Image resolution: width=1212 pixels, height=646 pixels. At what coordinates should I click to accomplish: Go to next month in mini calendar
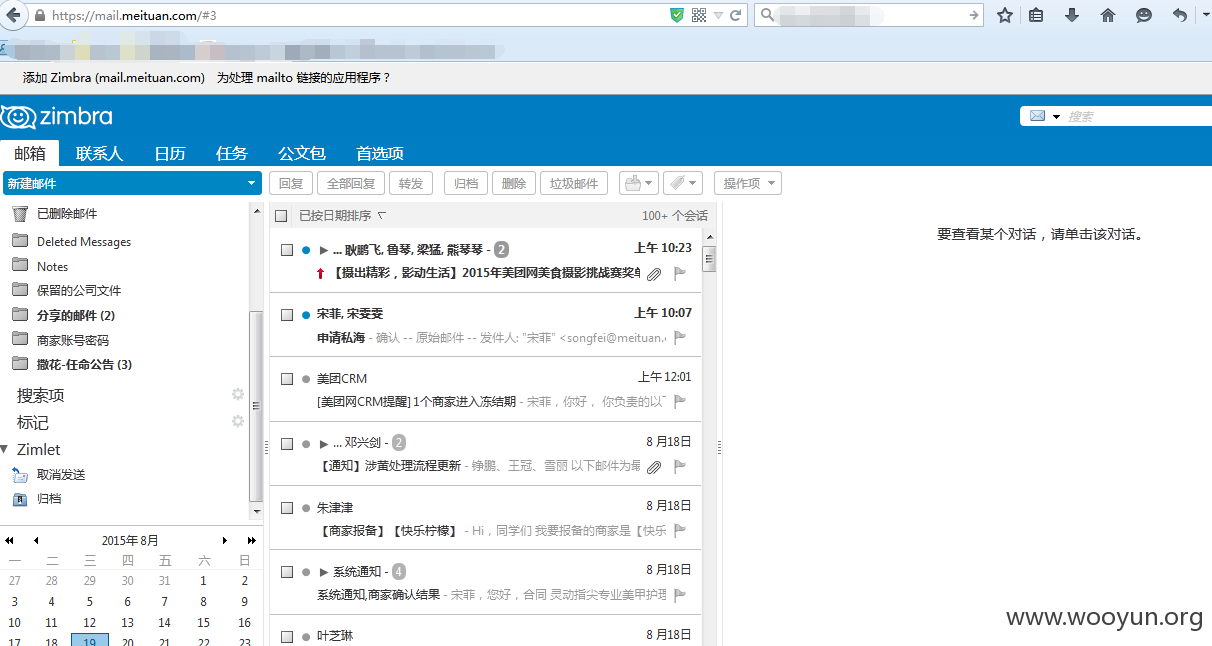coord(225,540)
